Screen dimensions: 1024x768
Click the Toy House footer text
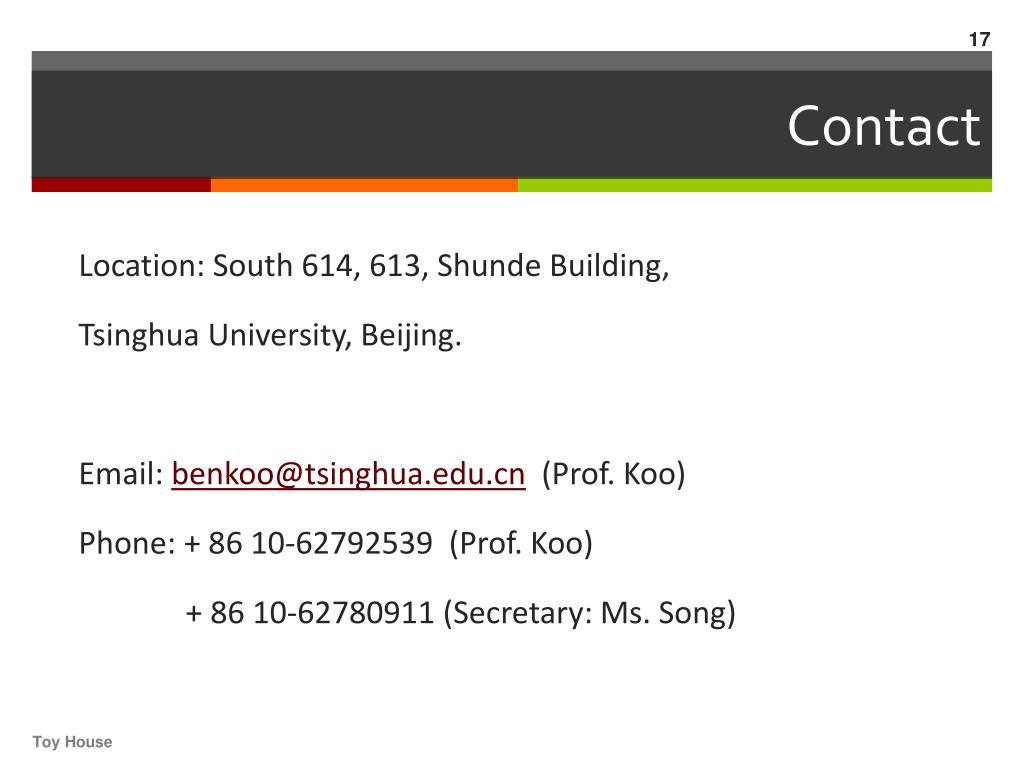[x=72, y=742]
